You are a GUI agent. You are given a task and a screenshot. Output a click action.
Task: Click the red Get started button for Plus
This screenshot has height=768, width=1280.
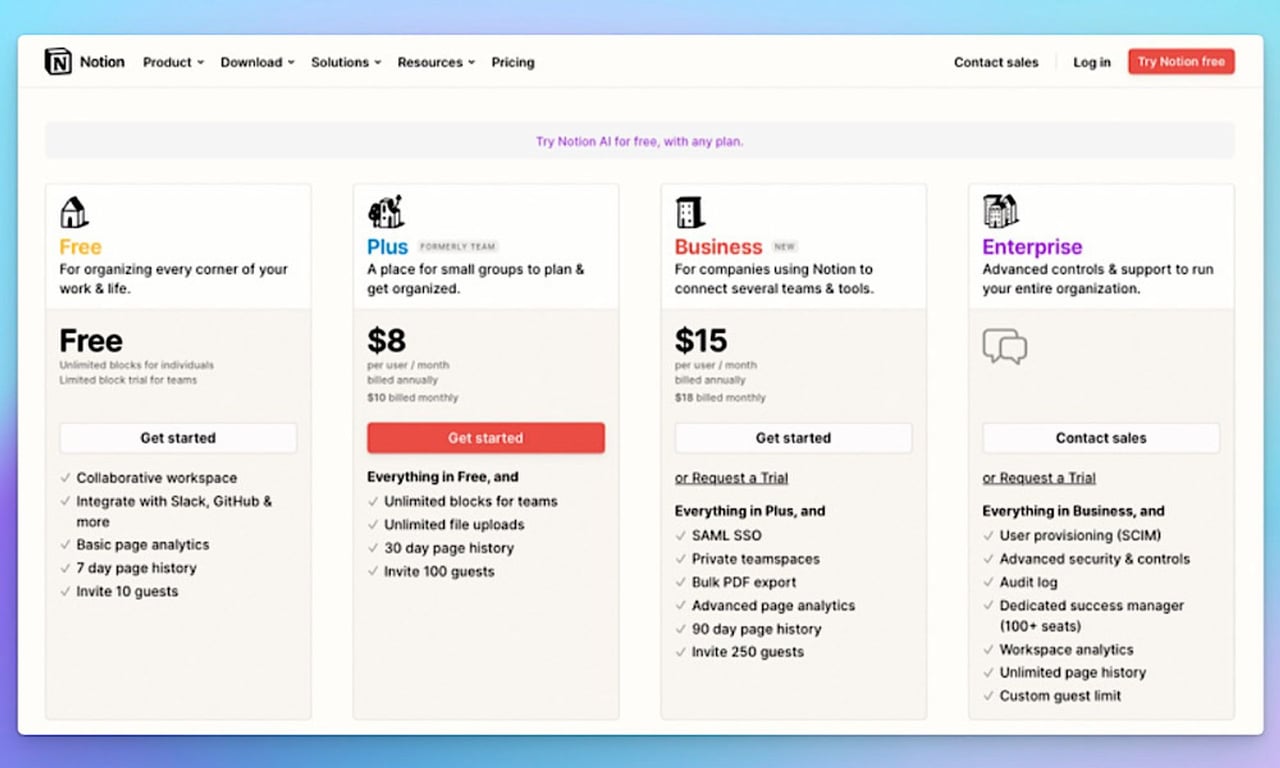[486, 438]
